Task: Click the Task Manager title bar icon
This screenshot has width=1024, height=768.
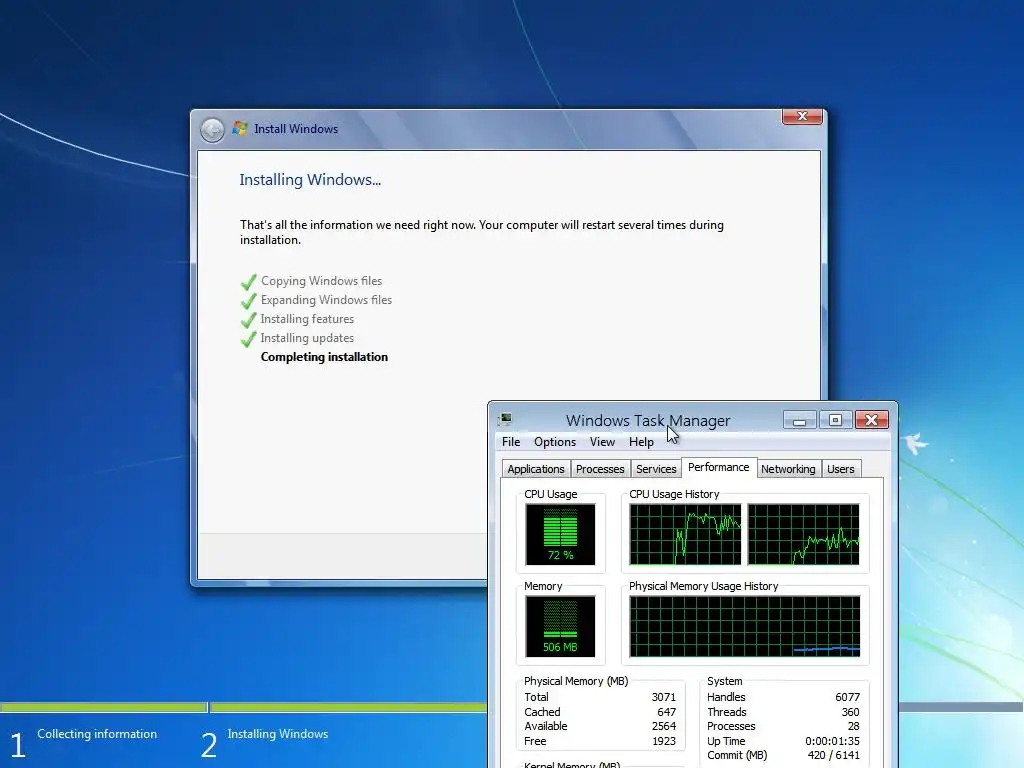Action: click(x=505, y=420)
